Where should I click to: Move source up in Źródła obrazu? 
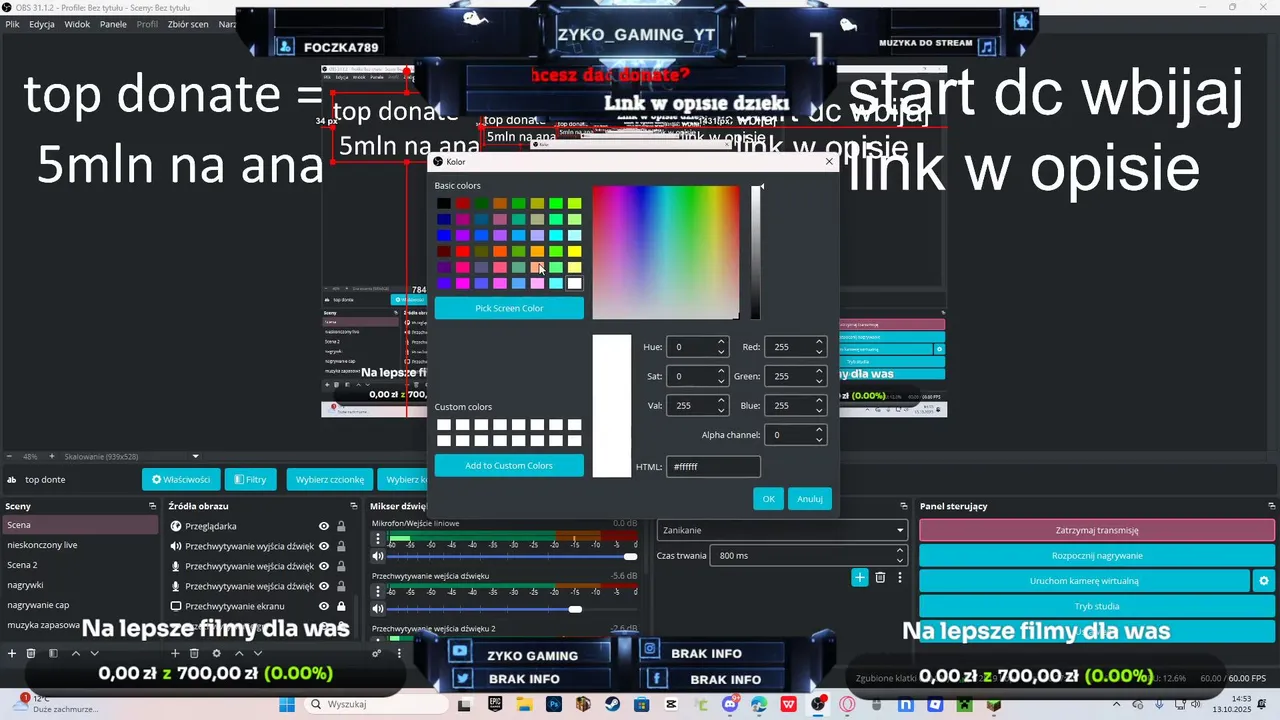pyautogui.click(x=238, y=653)
